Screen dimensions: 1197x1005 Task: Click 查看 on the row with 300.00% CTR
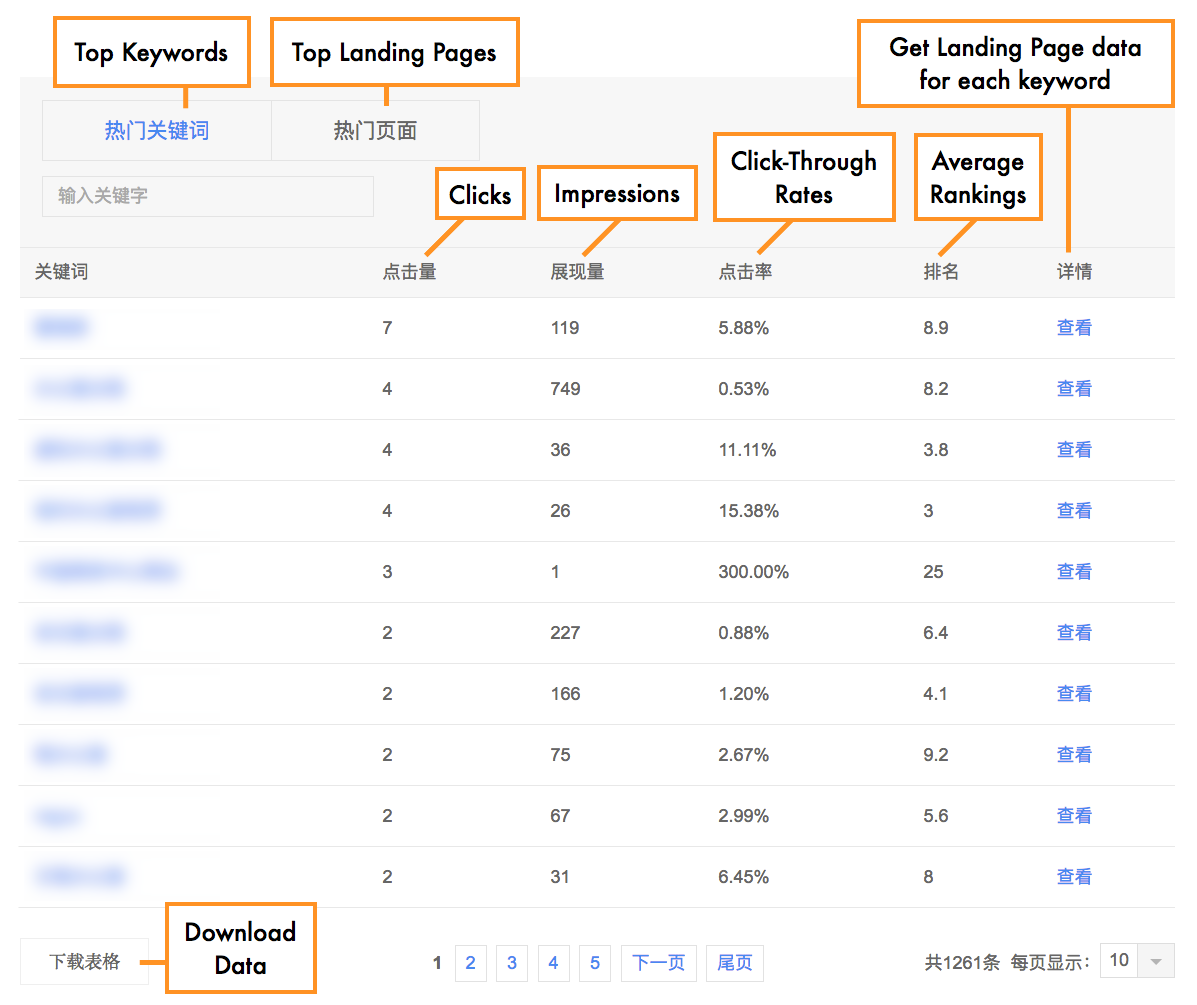coord(1073,571)
